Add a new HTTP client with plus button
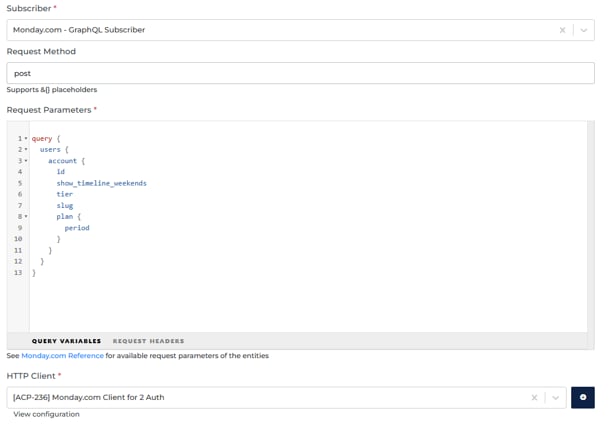 pyautogui.click(x=583, y=397)
